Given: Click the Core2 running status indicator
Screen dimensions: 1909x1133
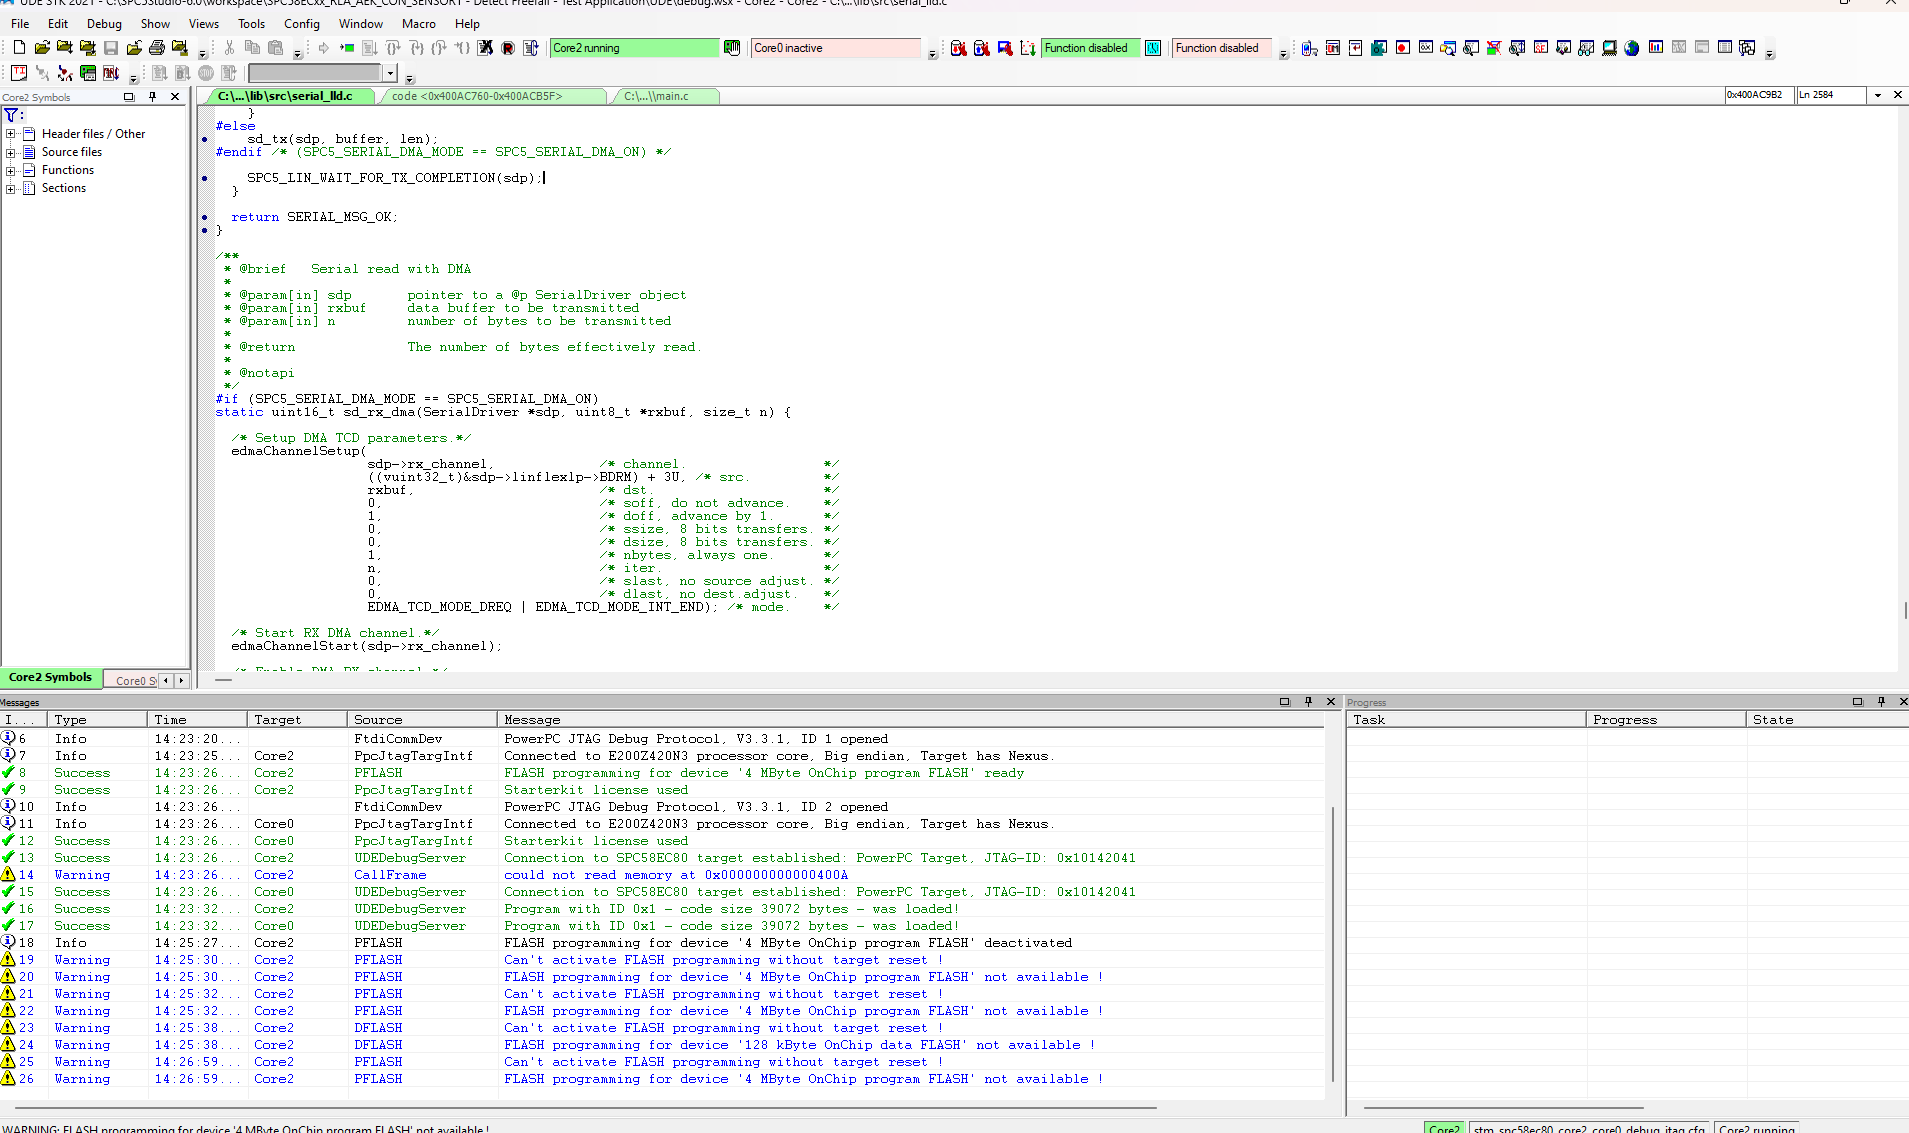Looking at the screenshot, I should coord(634,47).
